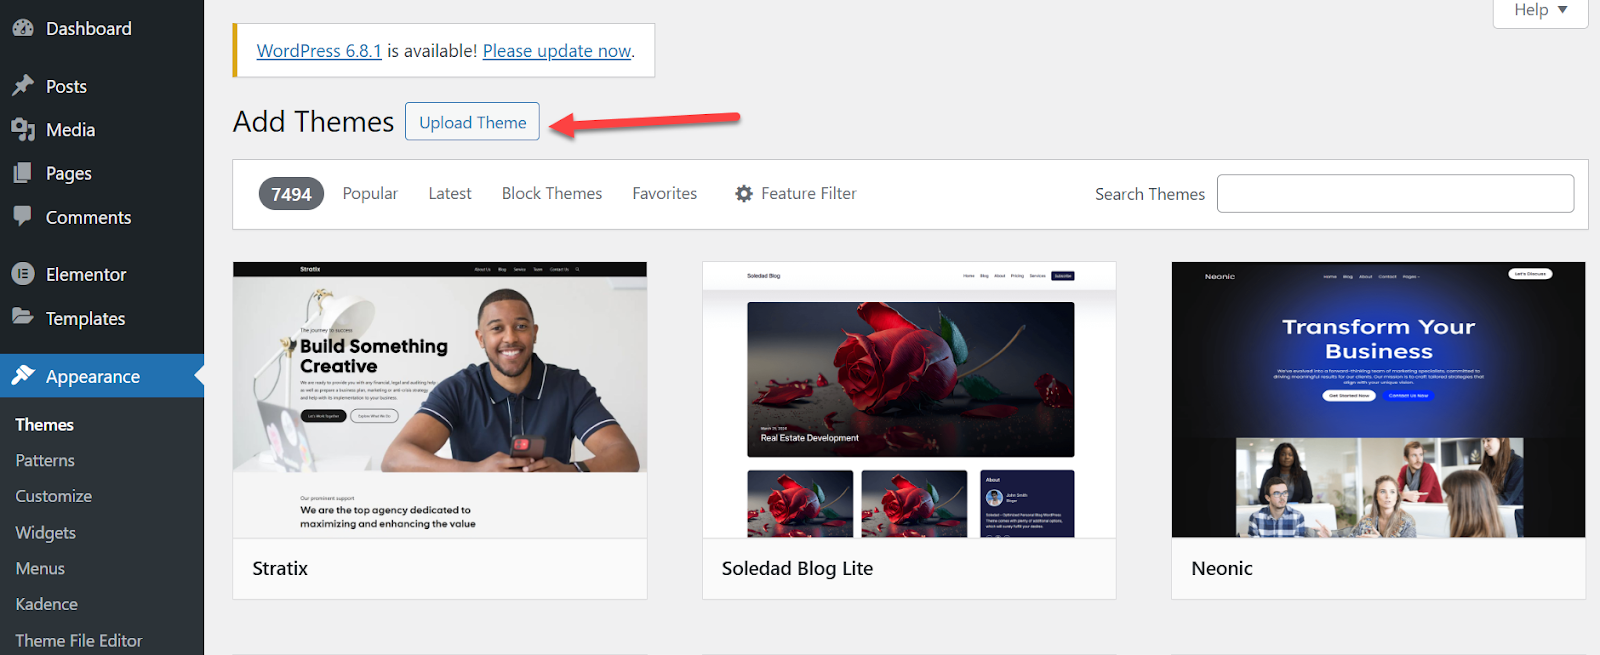Open the Menus submenu item

click(x=40, y=568)
